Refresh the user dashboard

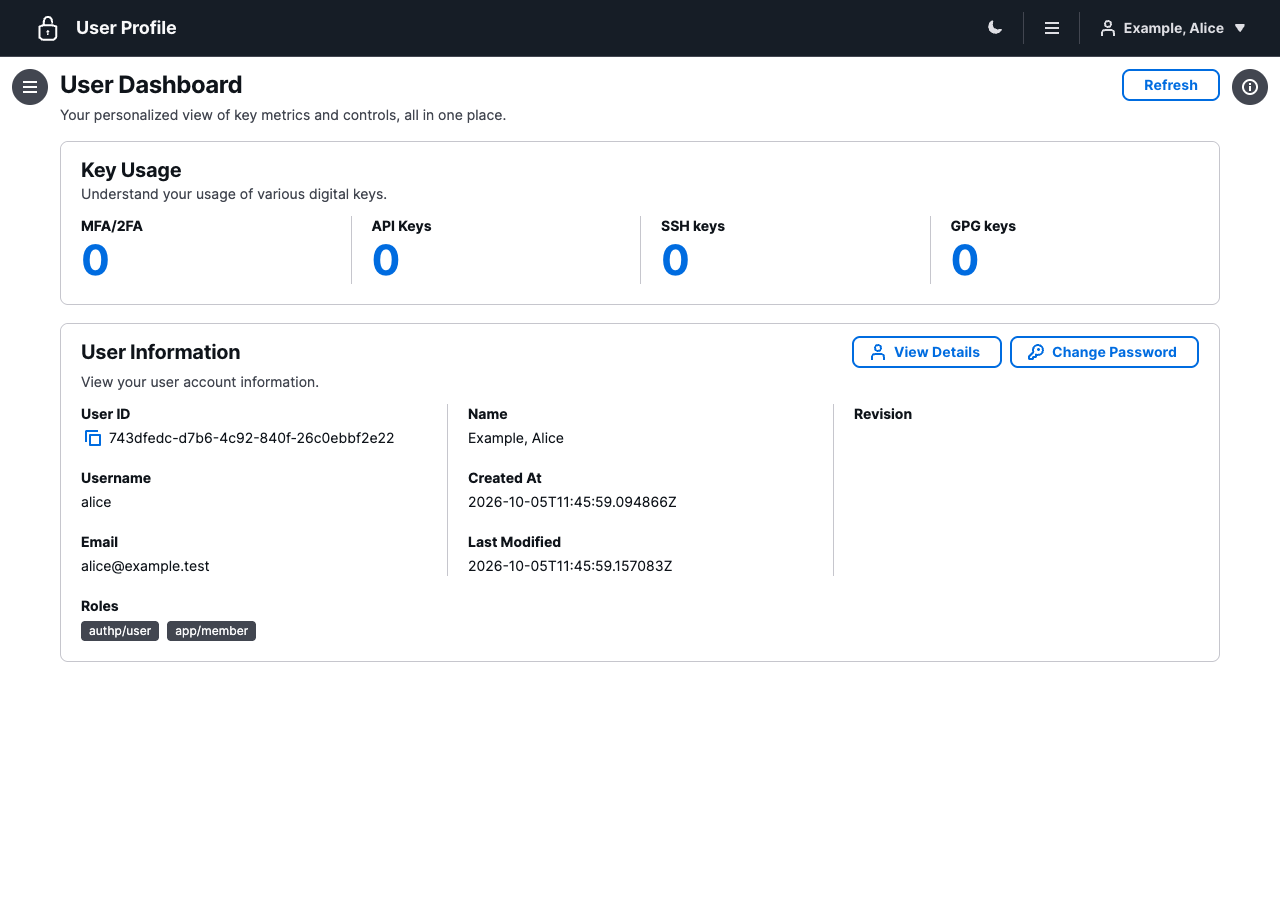click(1171, 85)
